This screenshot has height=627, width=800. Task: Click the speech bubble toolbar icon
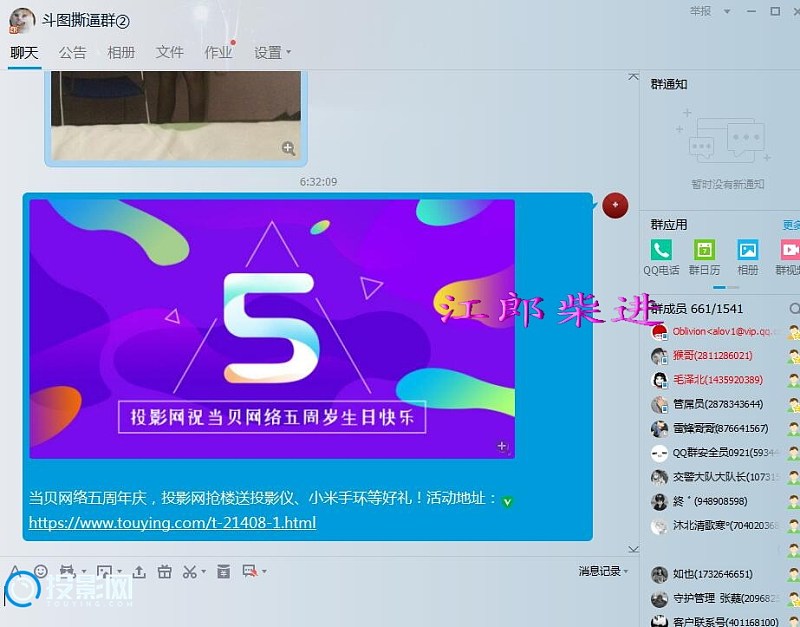click(250, 571)
